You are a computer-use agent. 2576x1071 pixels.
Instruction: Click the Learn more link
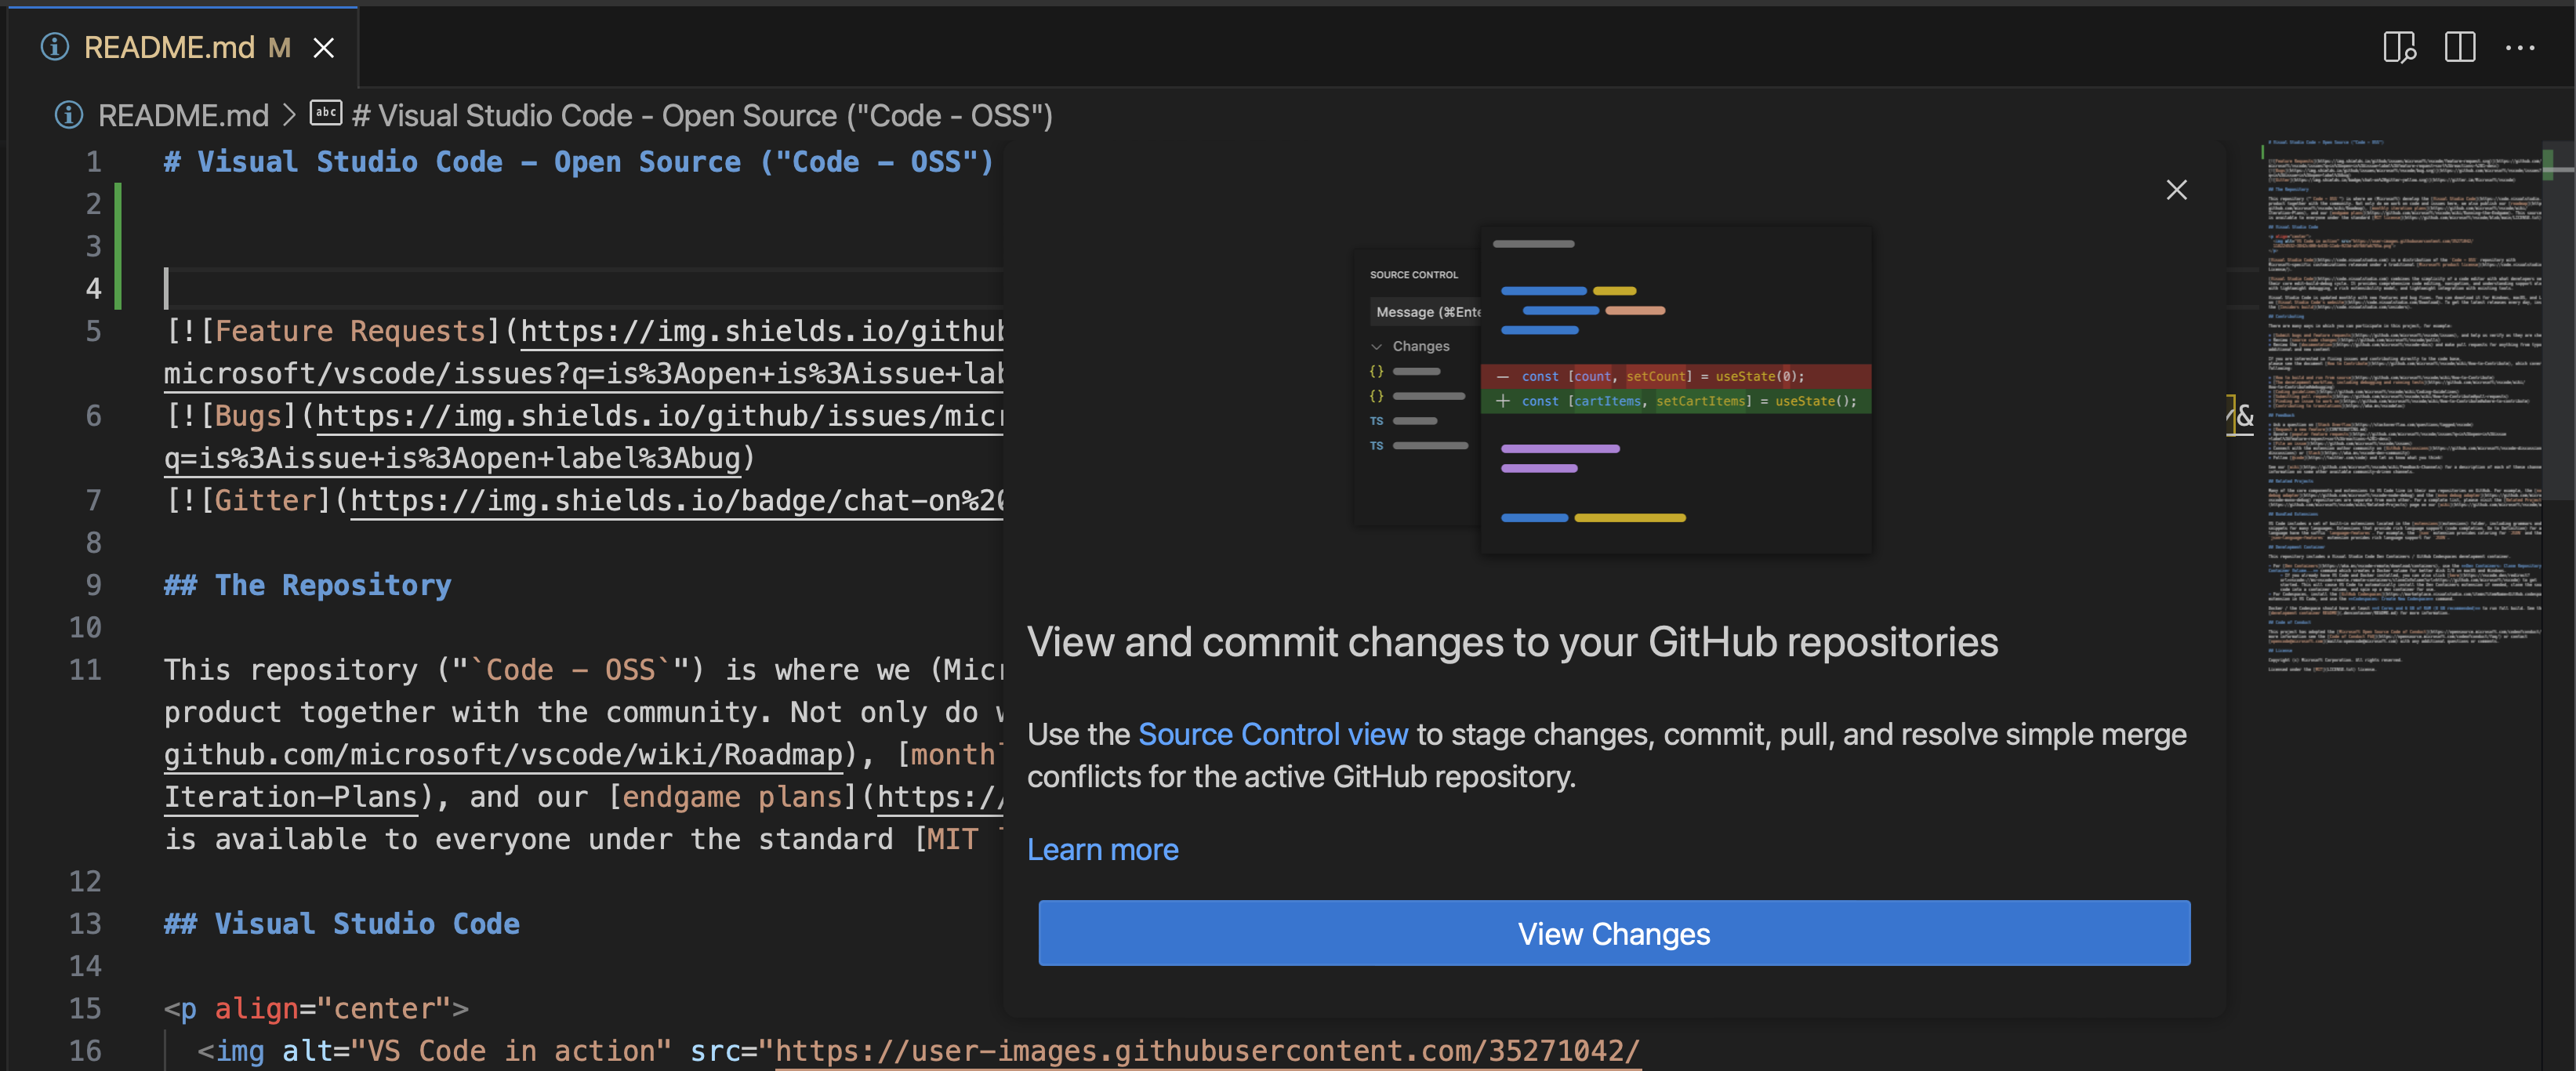point(1103,849)
